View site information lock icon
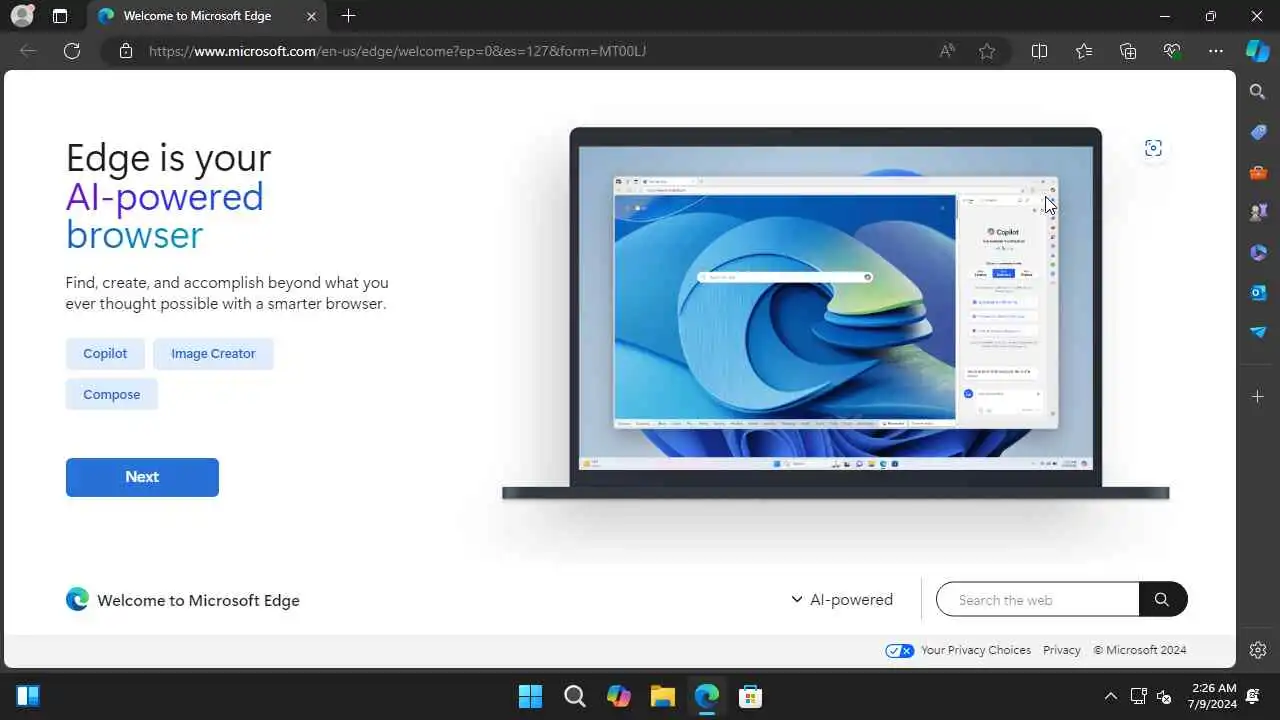 tap(126, 51)
